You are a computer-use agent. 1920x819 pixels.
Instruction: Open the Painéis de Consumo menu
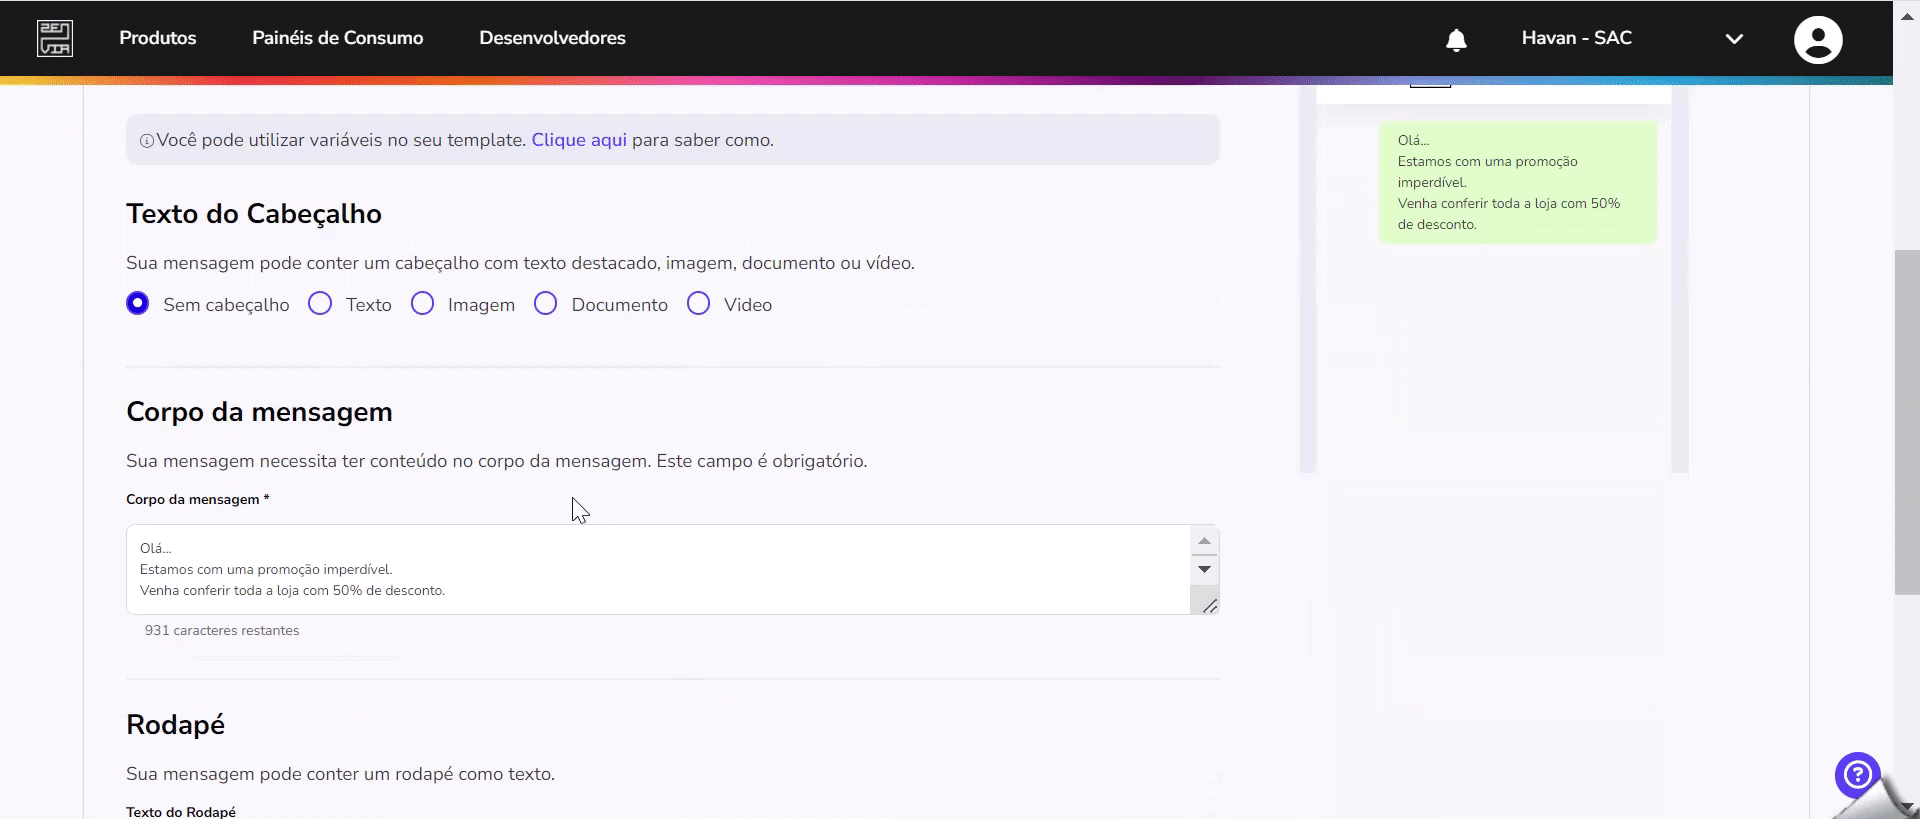click(x=337, y=38)
